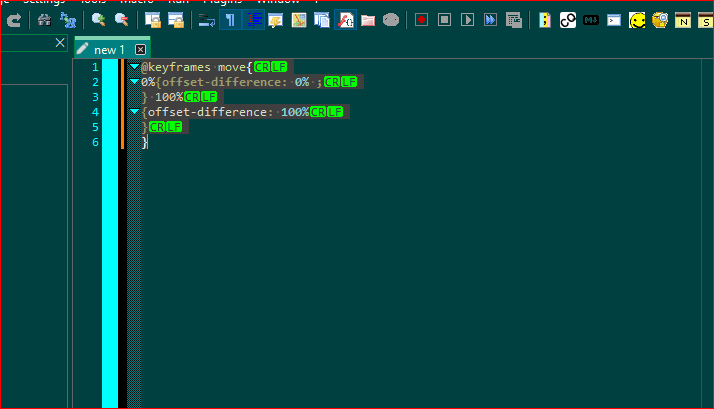The image size is (714, 409).
Task: Run macro multiple times icon
Action: click(490, 20)
